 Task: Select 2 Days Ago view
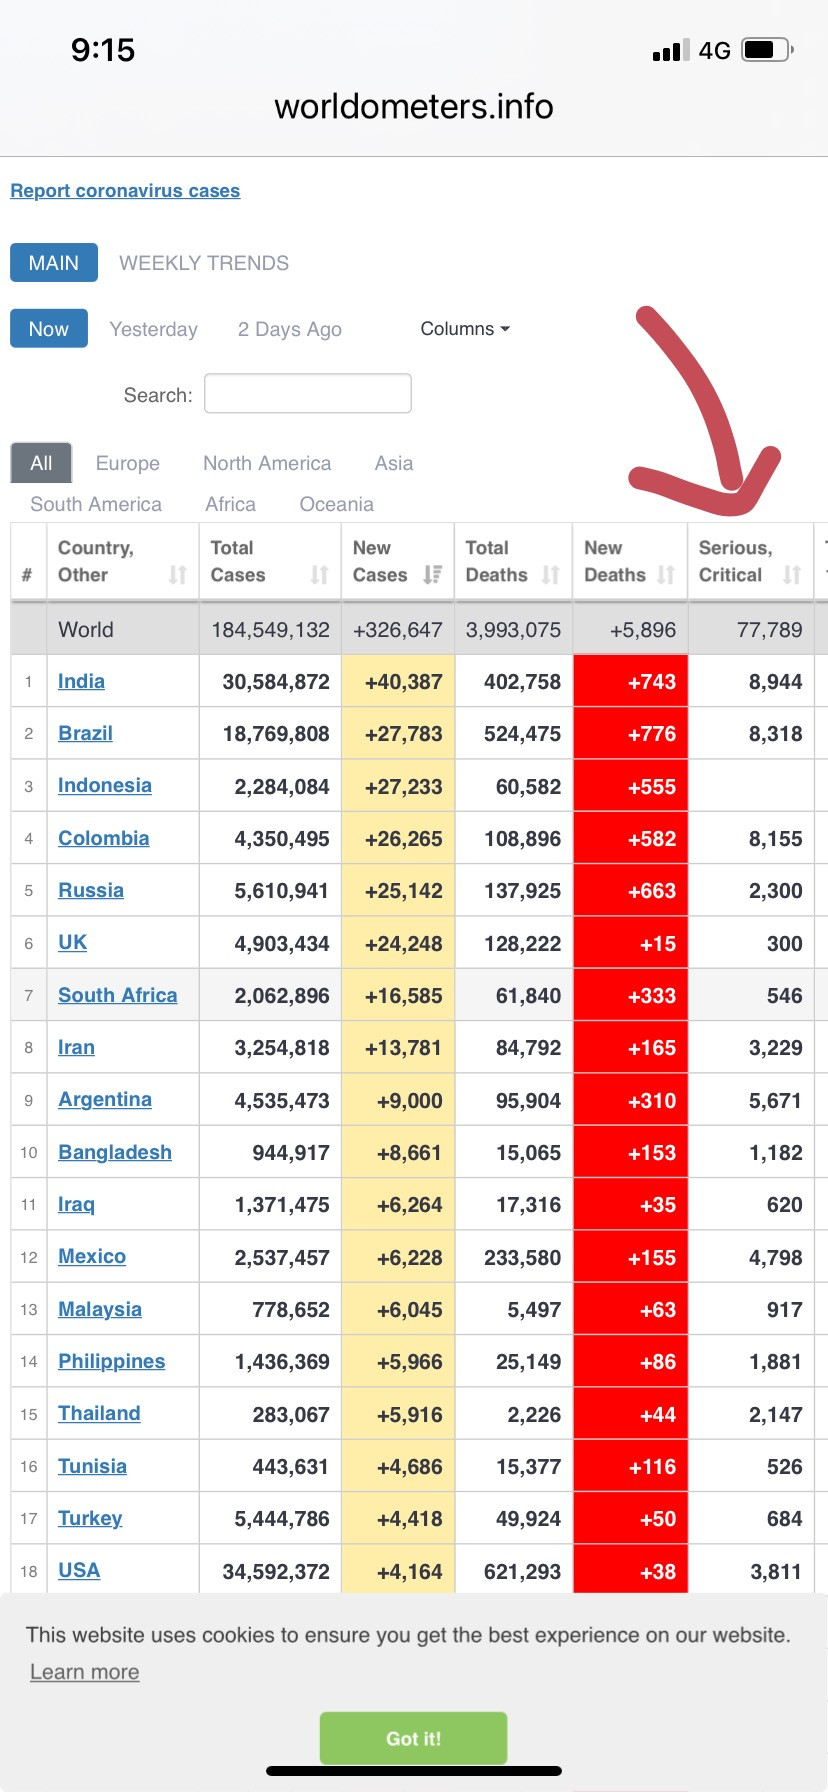[x=290, y=329]
